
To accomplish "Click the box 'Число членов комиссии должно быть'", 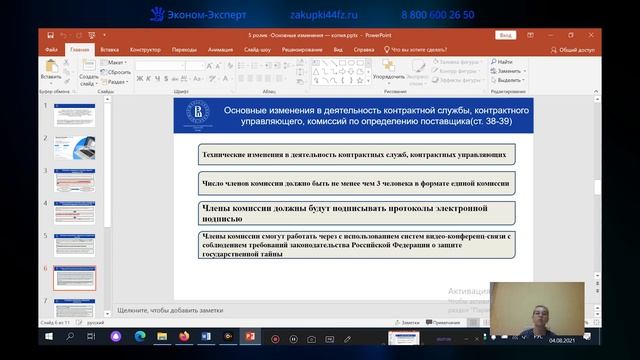I will coord(357,183).
